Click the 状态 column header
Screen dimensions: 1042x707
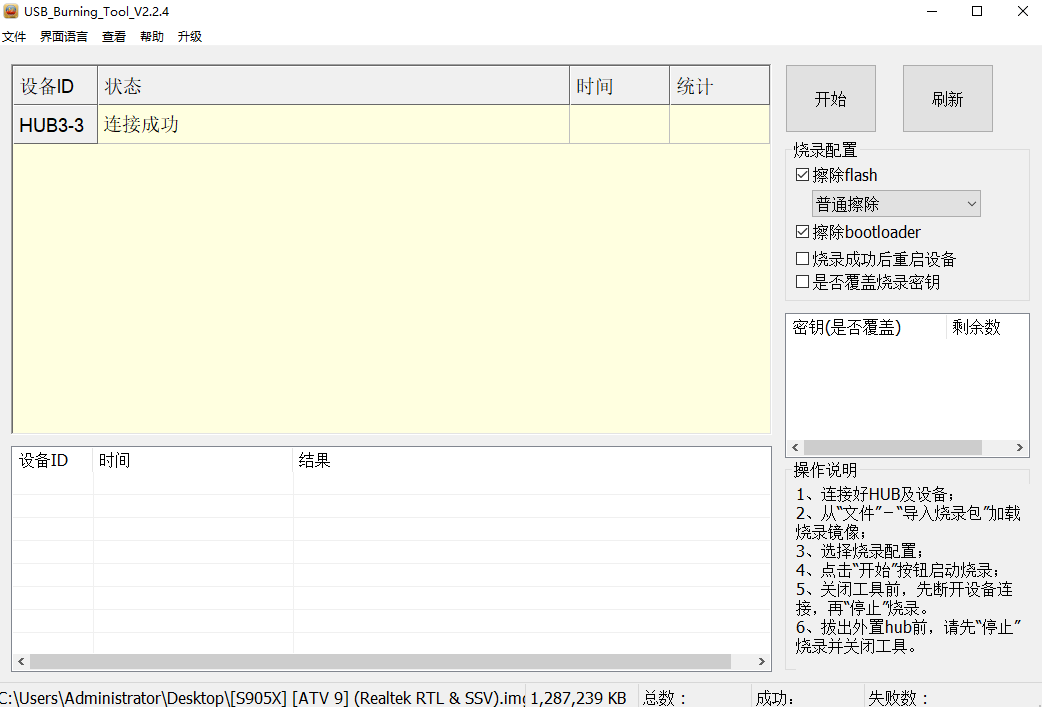pyautogui.click(x=334, y=86)
